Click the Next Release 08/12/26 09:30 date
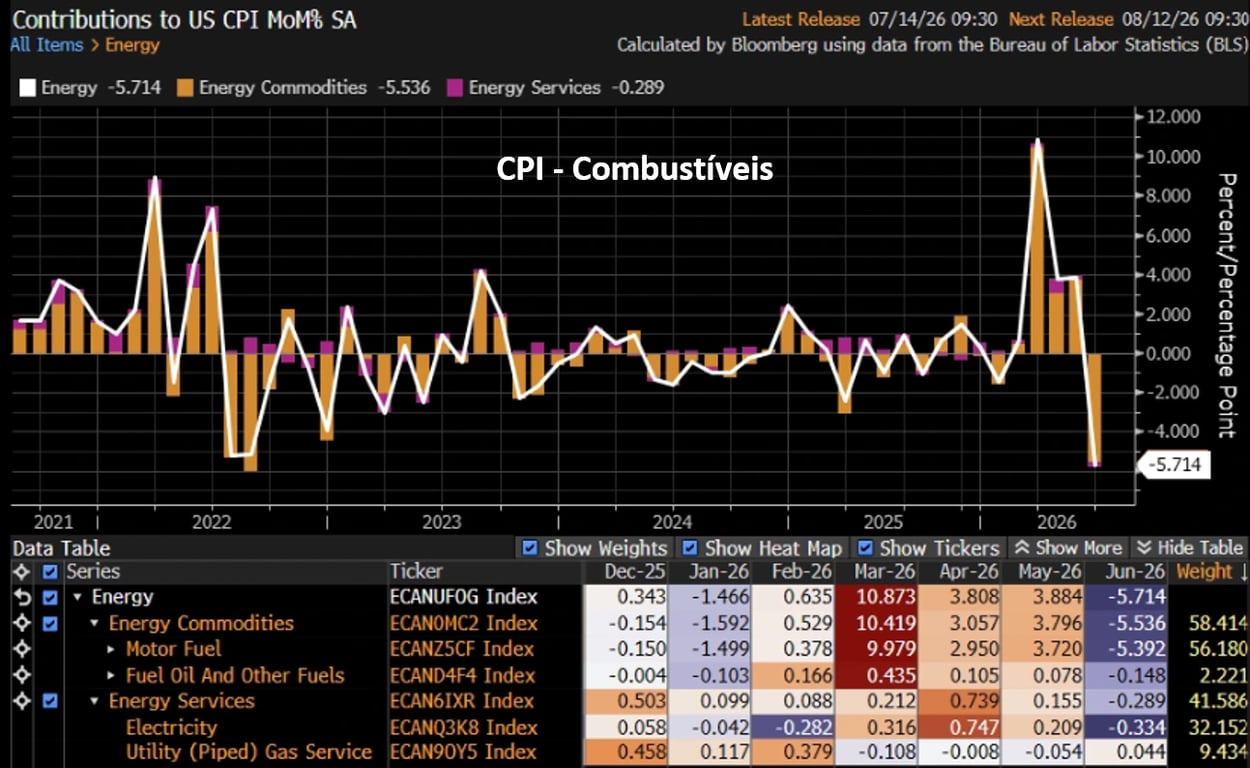Screen dimensions: 1250x768 1128,19
